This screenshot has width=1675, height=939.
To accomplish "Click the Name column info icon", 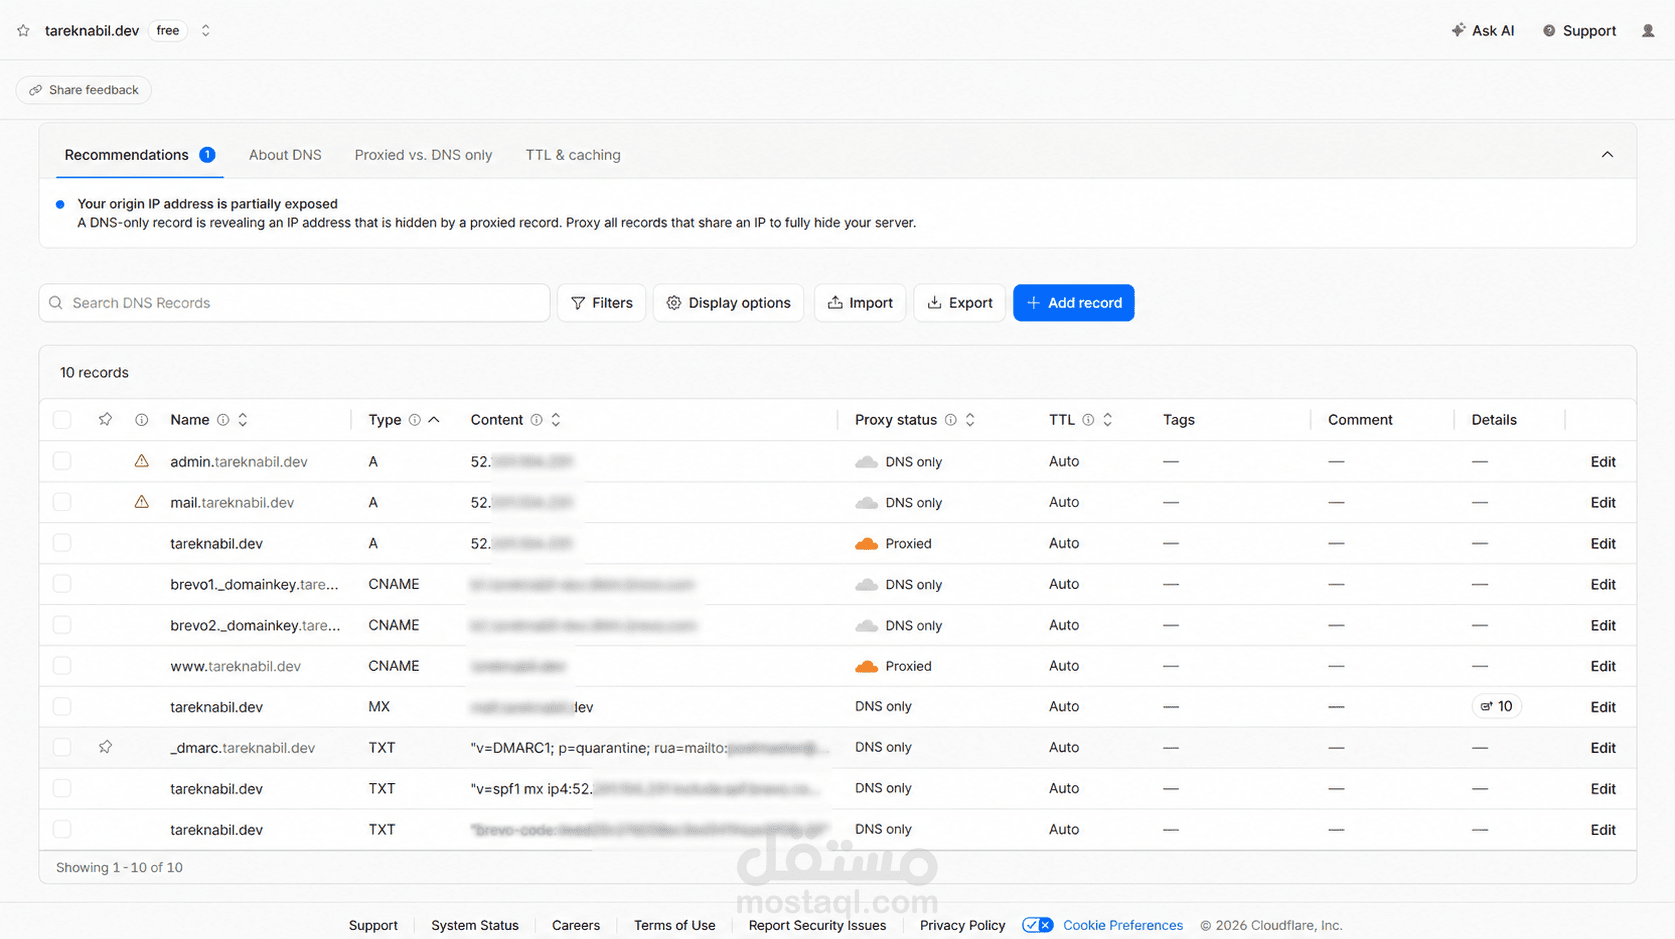I will pyautogui.click(x=223, y=420).
